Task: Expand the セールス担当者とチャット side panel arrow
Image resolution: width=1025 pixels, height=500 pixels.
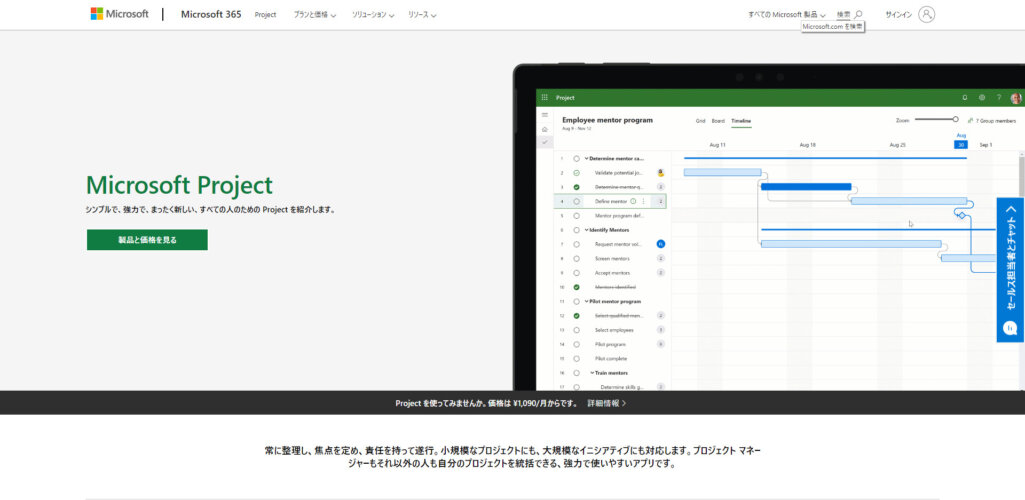Action: 1011,210
